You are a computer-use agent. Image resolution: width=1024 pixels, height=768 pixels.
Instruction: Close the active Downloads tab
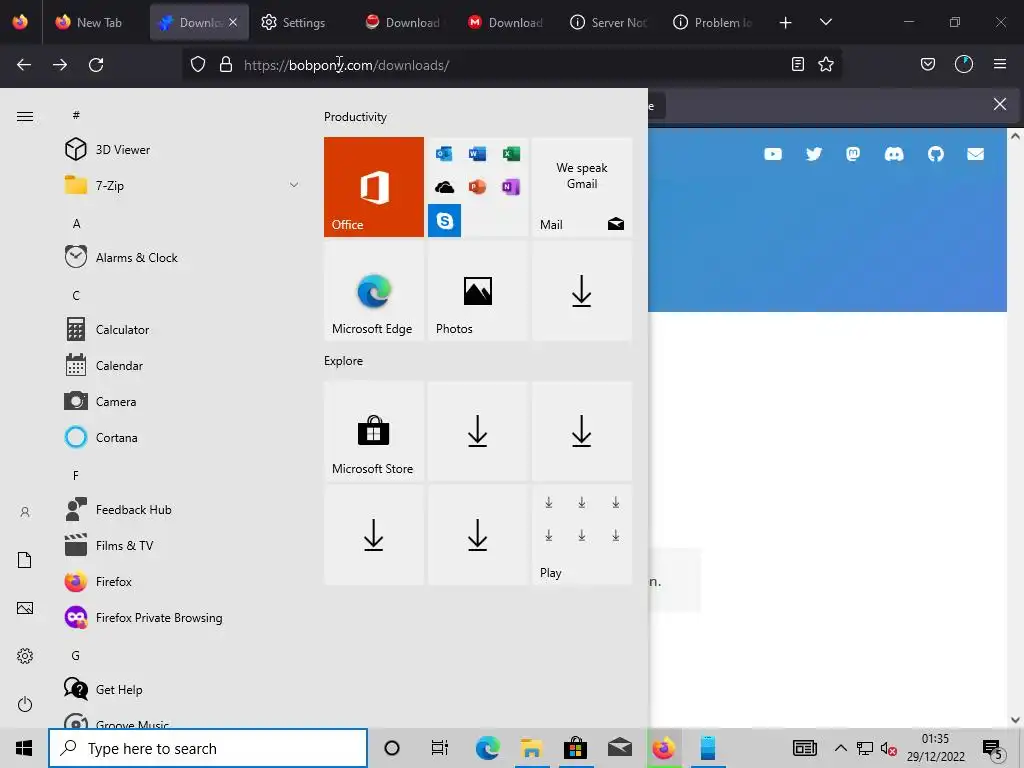(233, 22)
